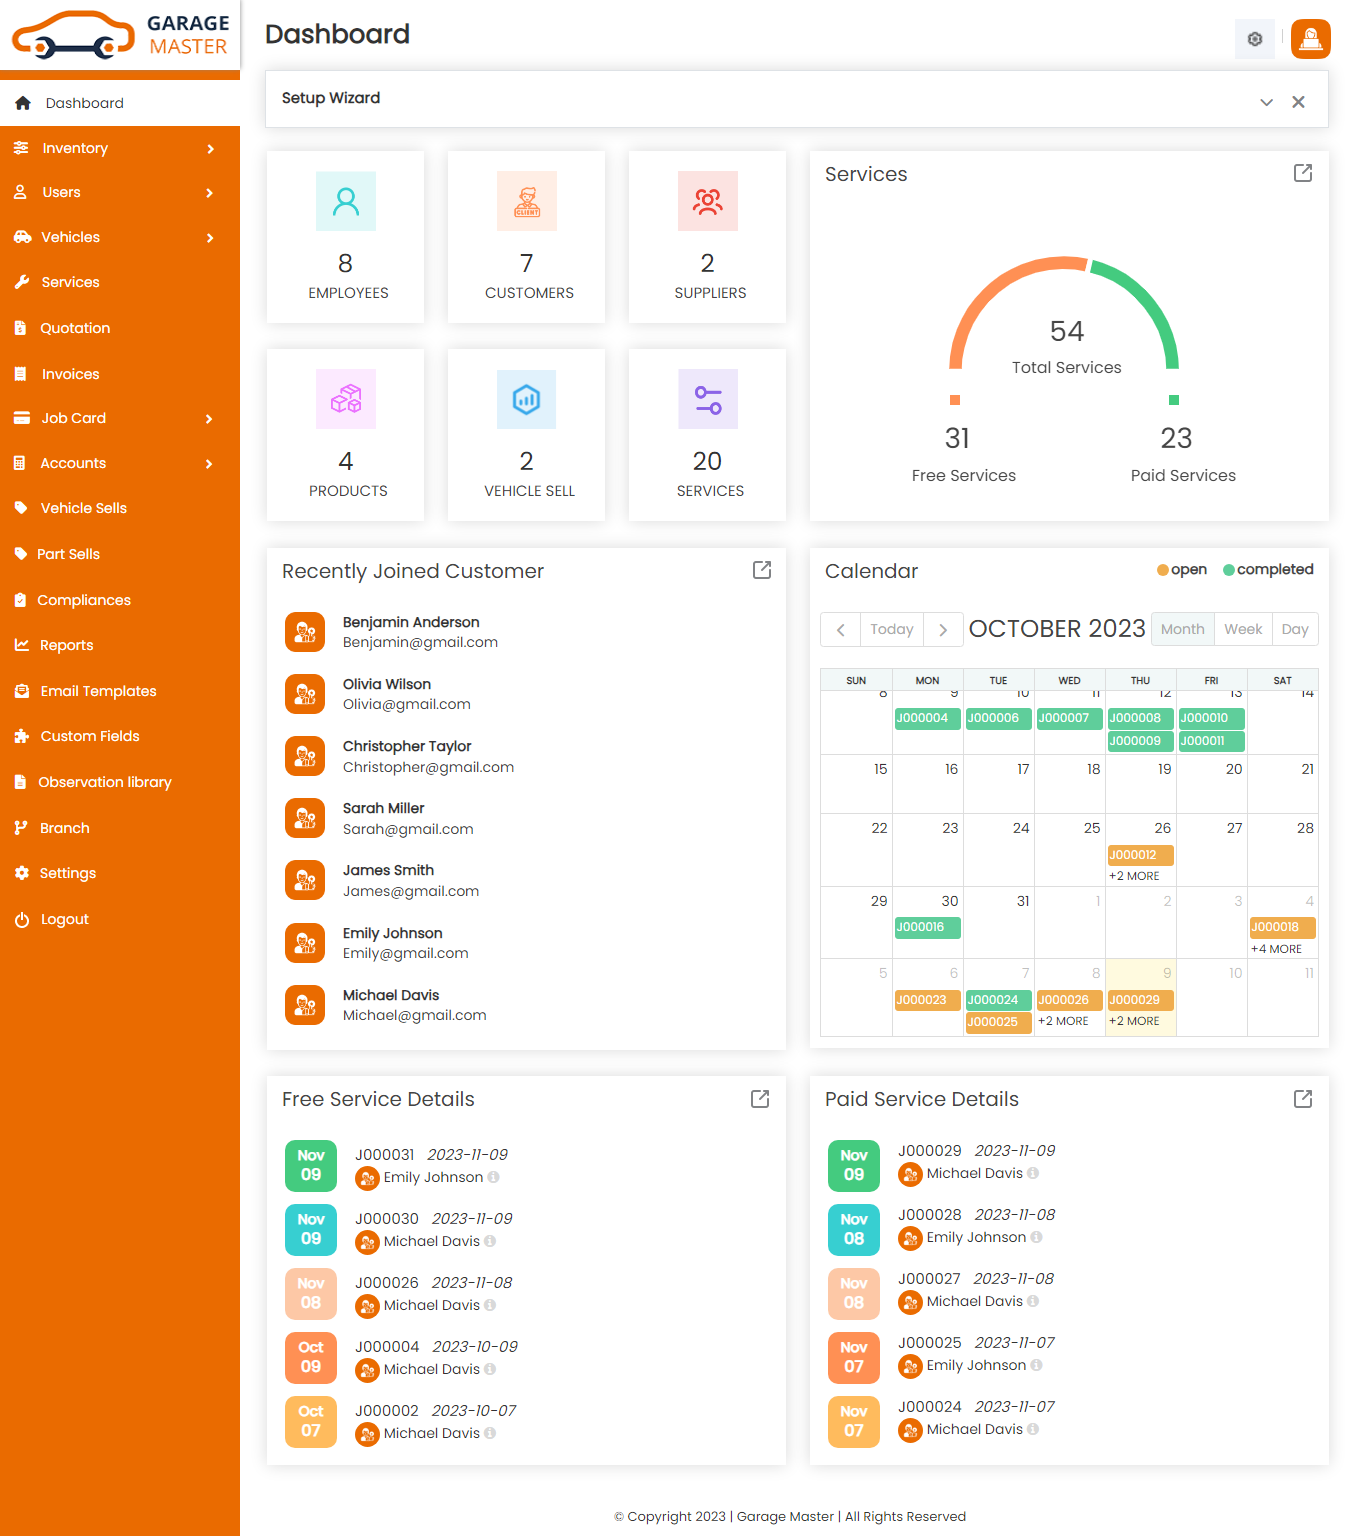Open Quotation from the sidebar
Image resolution: width=1366 pixels, height=1536 pixels.
click(75, 328)
